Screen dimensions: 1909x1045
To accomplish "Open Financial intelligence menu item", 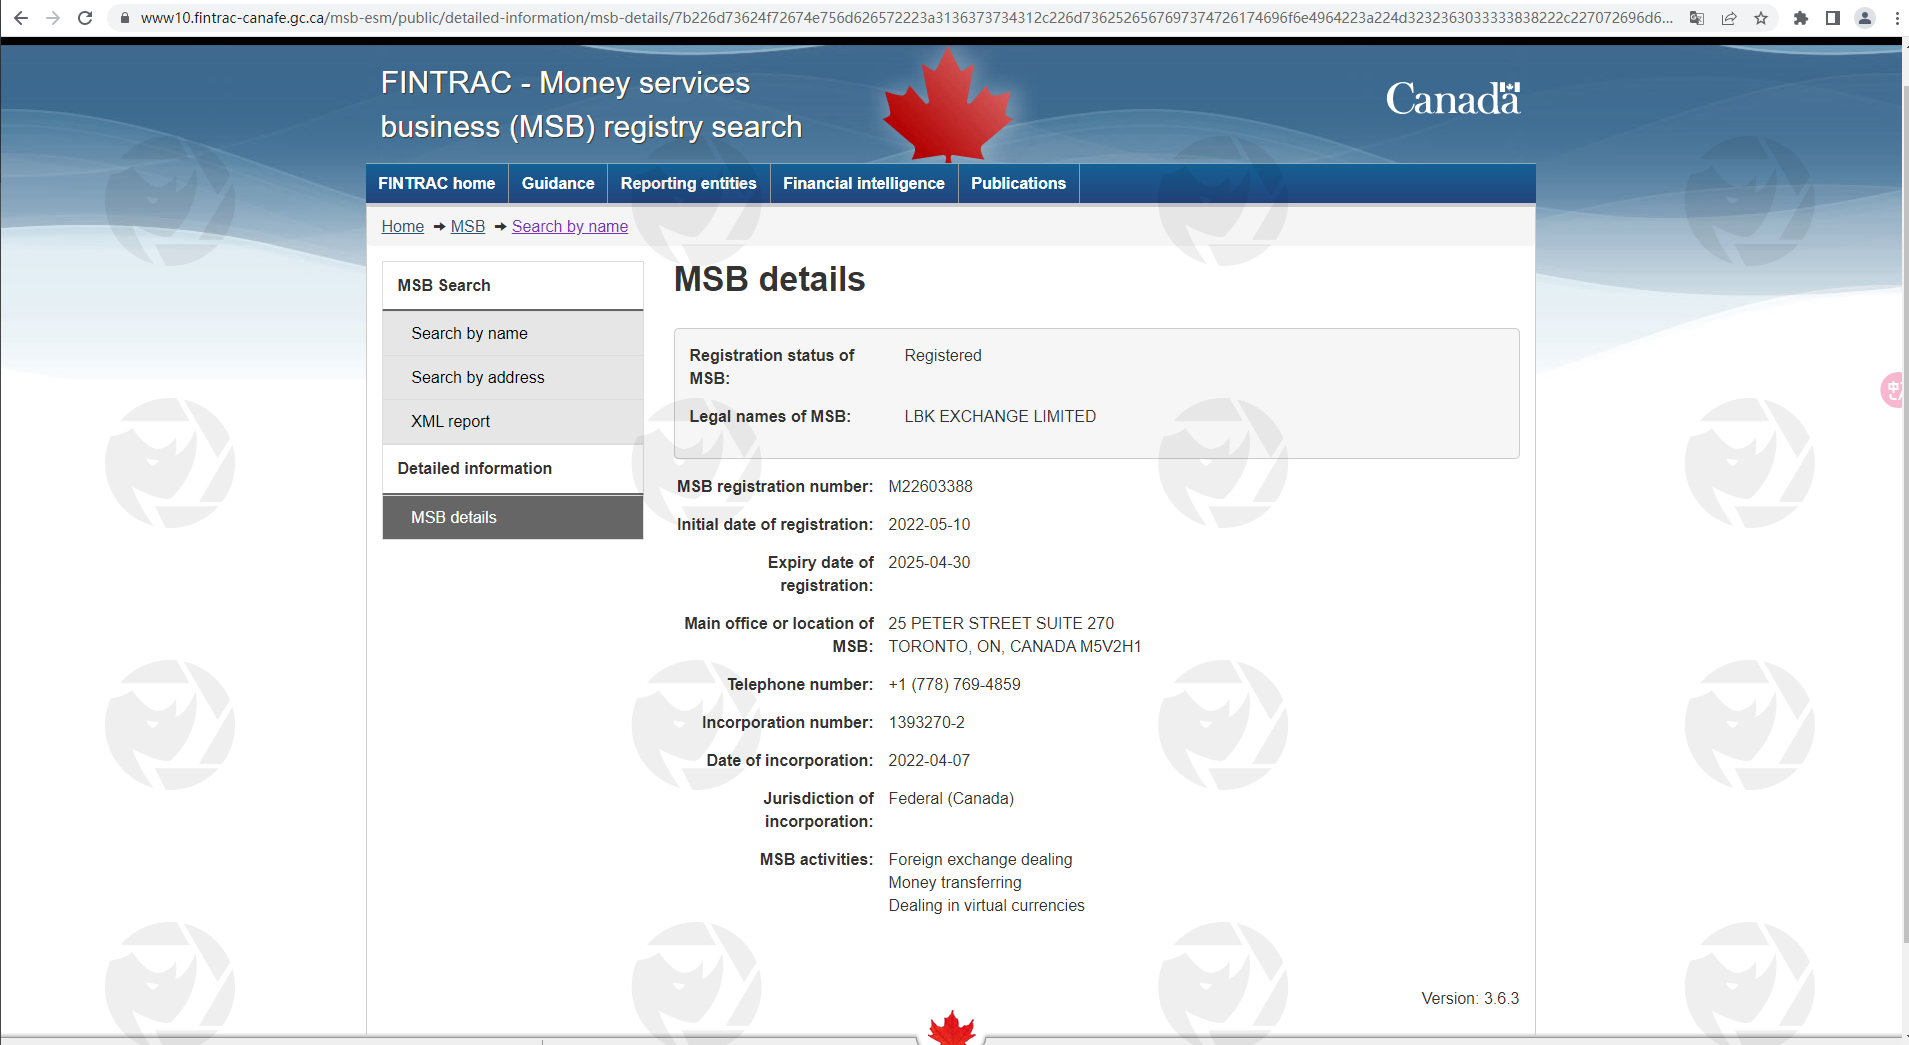I will (x=863, y=184).
